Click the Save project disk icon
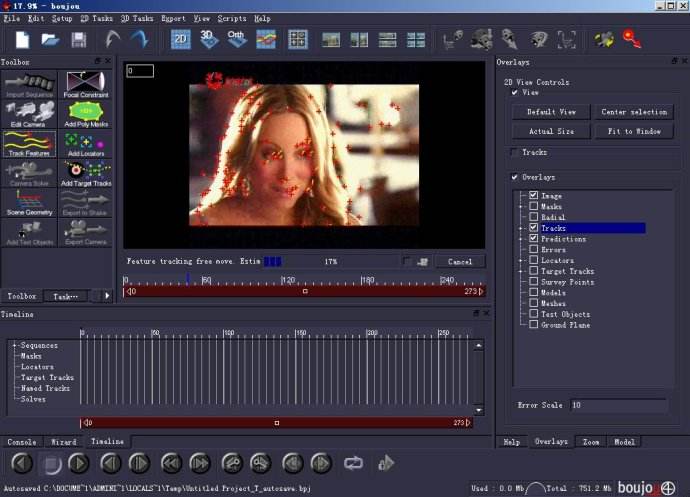Screen dimensions: 690x497 (79, 40)
